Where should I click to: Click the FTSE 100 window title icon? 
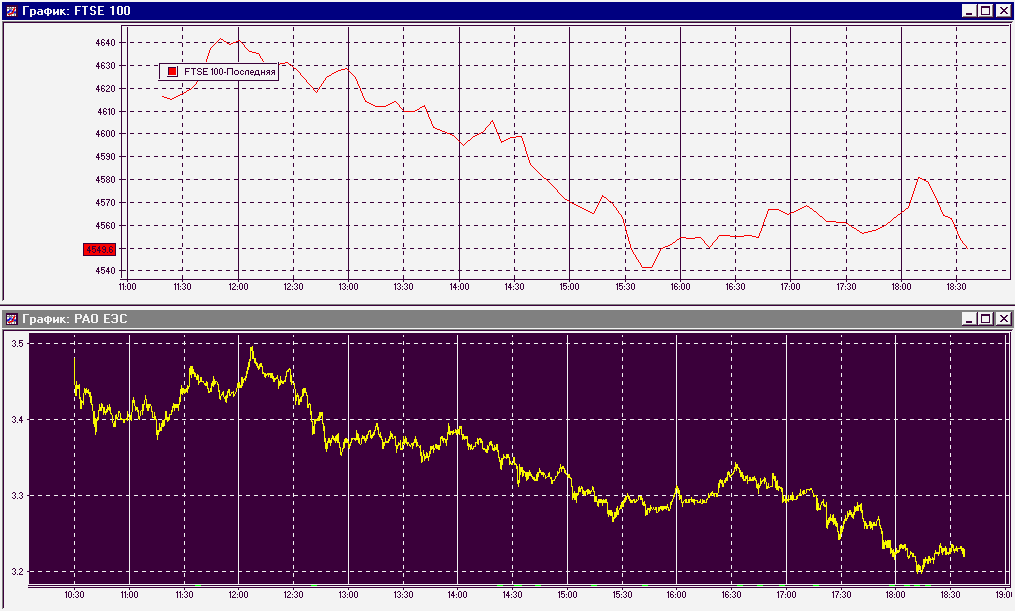[x=11, y=11]
